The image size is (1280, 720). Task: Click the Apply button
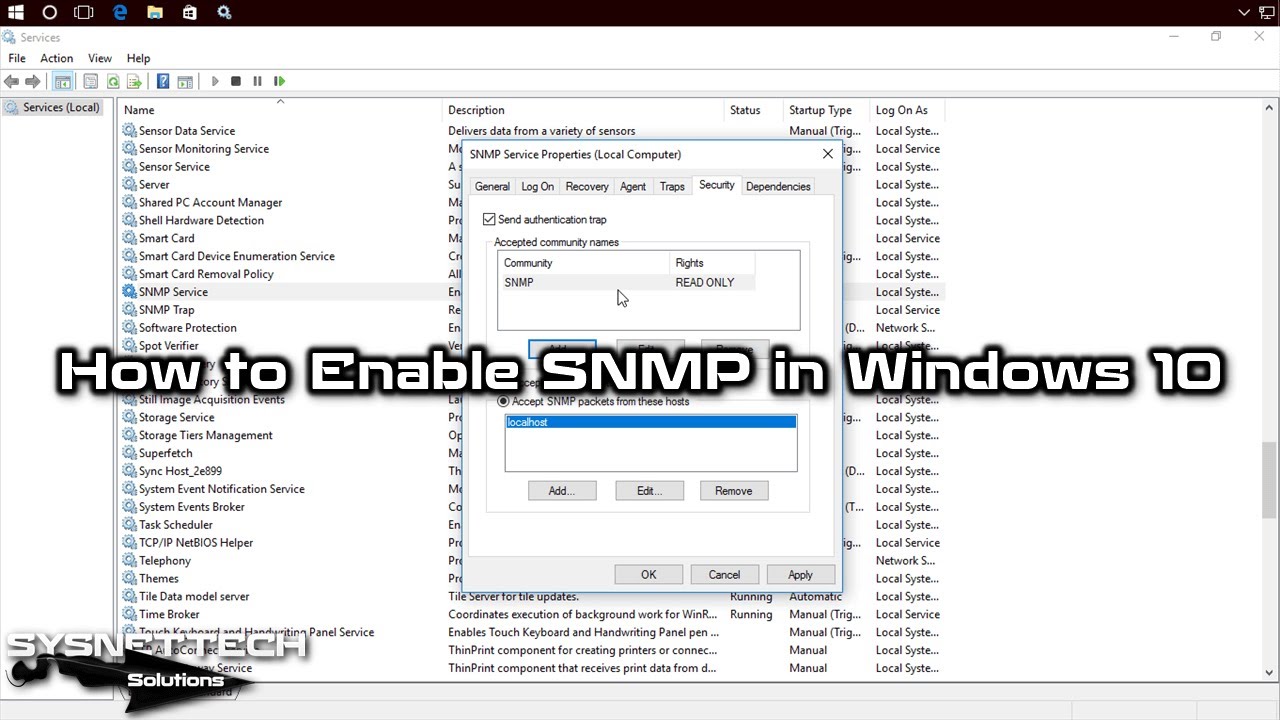[800, 575]
